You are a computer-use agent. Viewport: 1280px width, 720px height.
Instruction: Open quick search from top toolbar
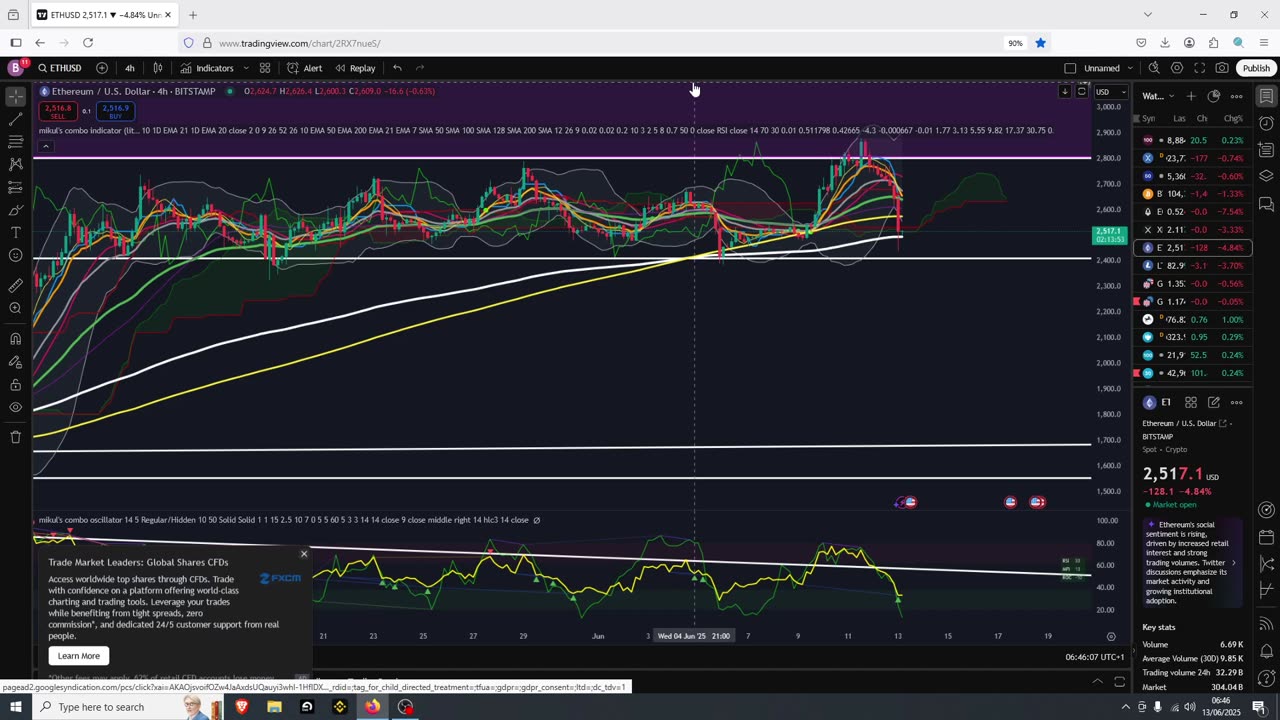pyautogui.click(x=1154, y=68)
